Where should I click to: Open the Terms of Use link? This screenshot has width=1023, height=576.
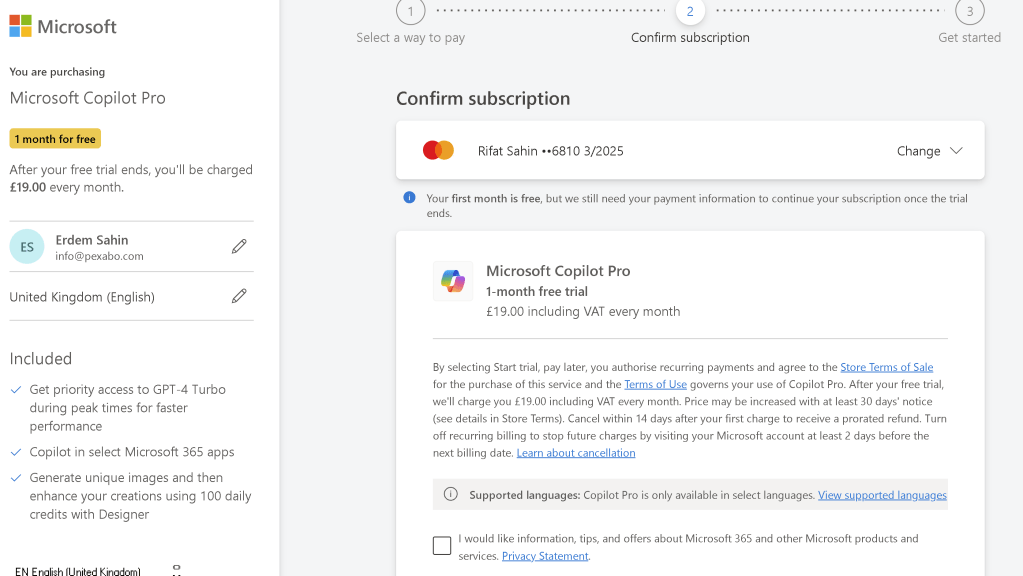pos(656,384)
